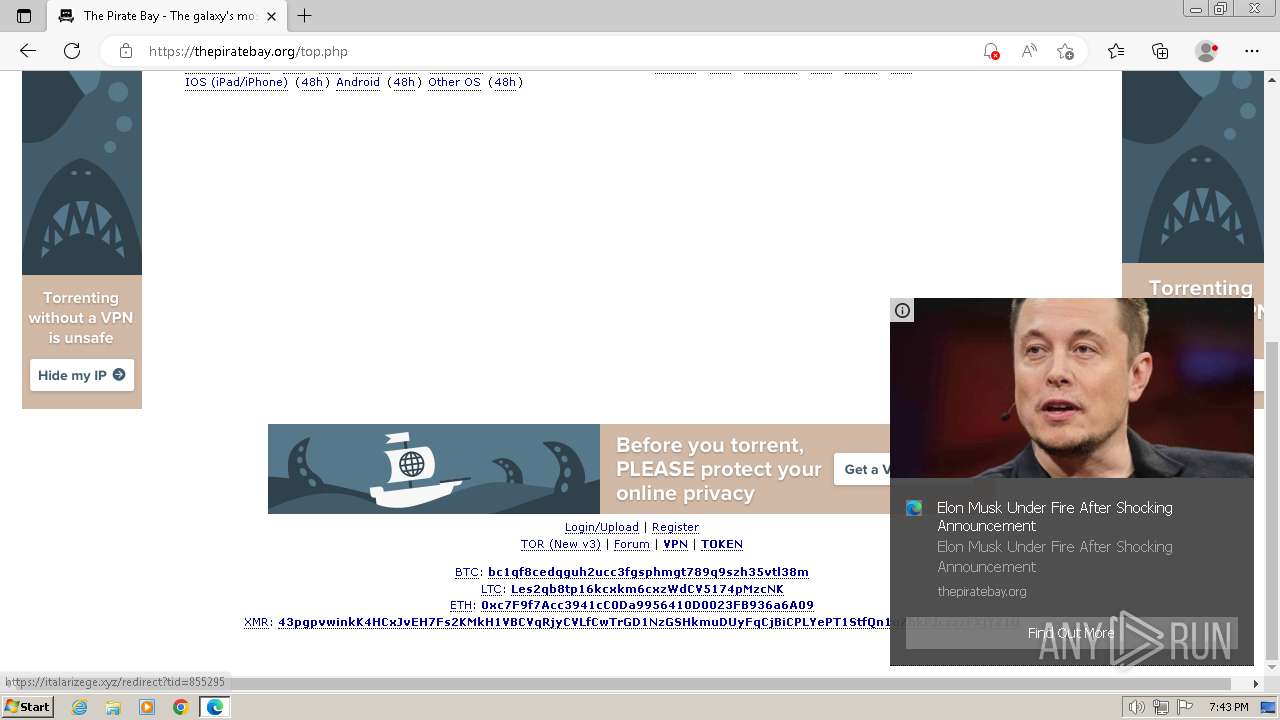This screenshot has height=720, width=1280.
Task: Click horizontal scrollbar right arrow
Action: [1256, 684]
